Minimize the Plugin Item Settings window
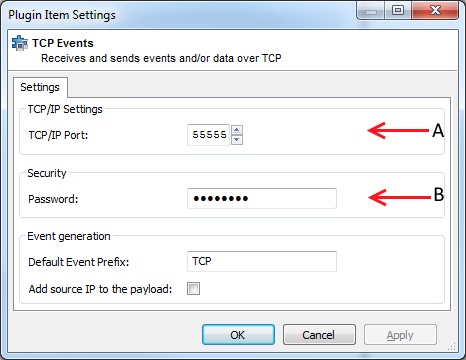Screen dimensions: 466x360 click(371, 11)
